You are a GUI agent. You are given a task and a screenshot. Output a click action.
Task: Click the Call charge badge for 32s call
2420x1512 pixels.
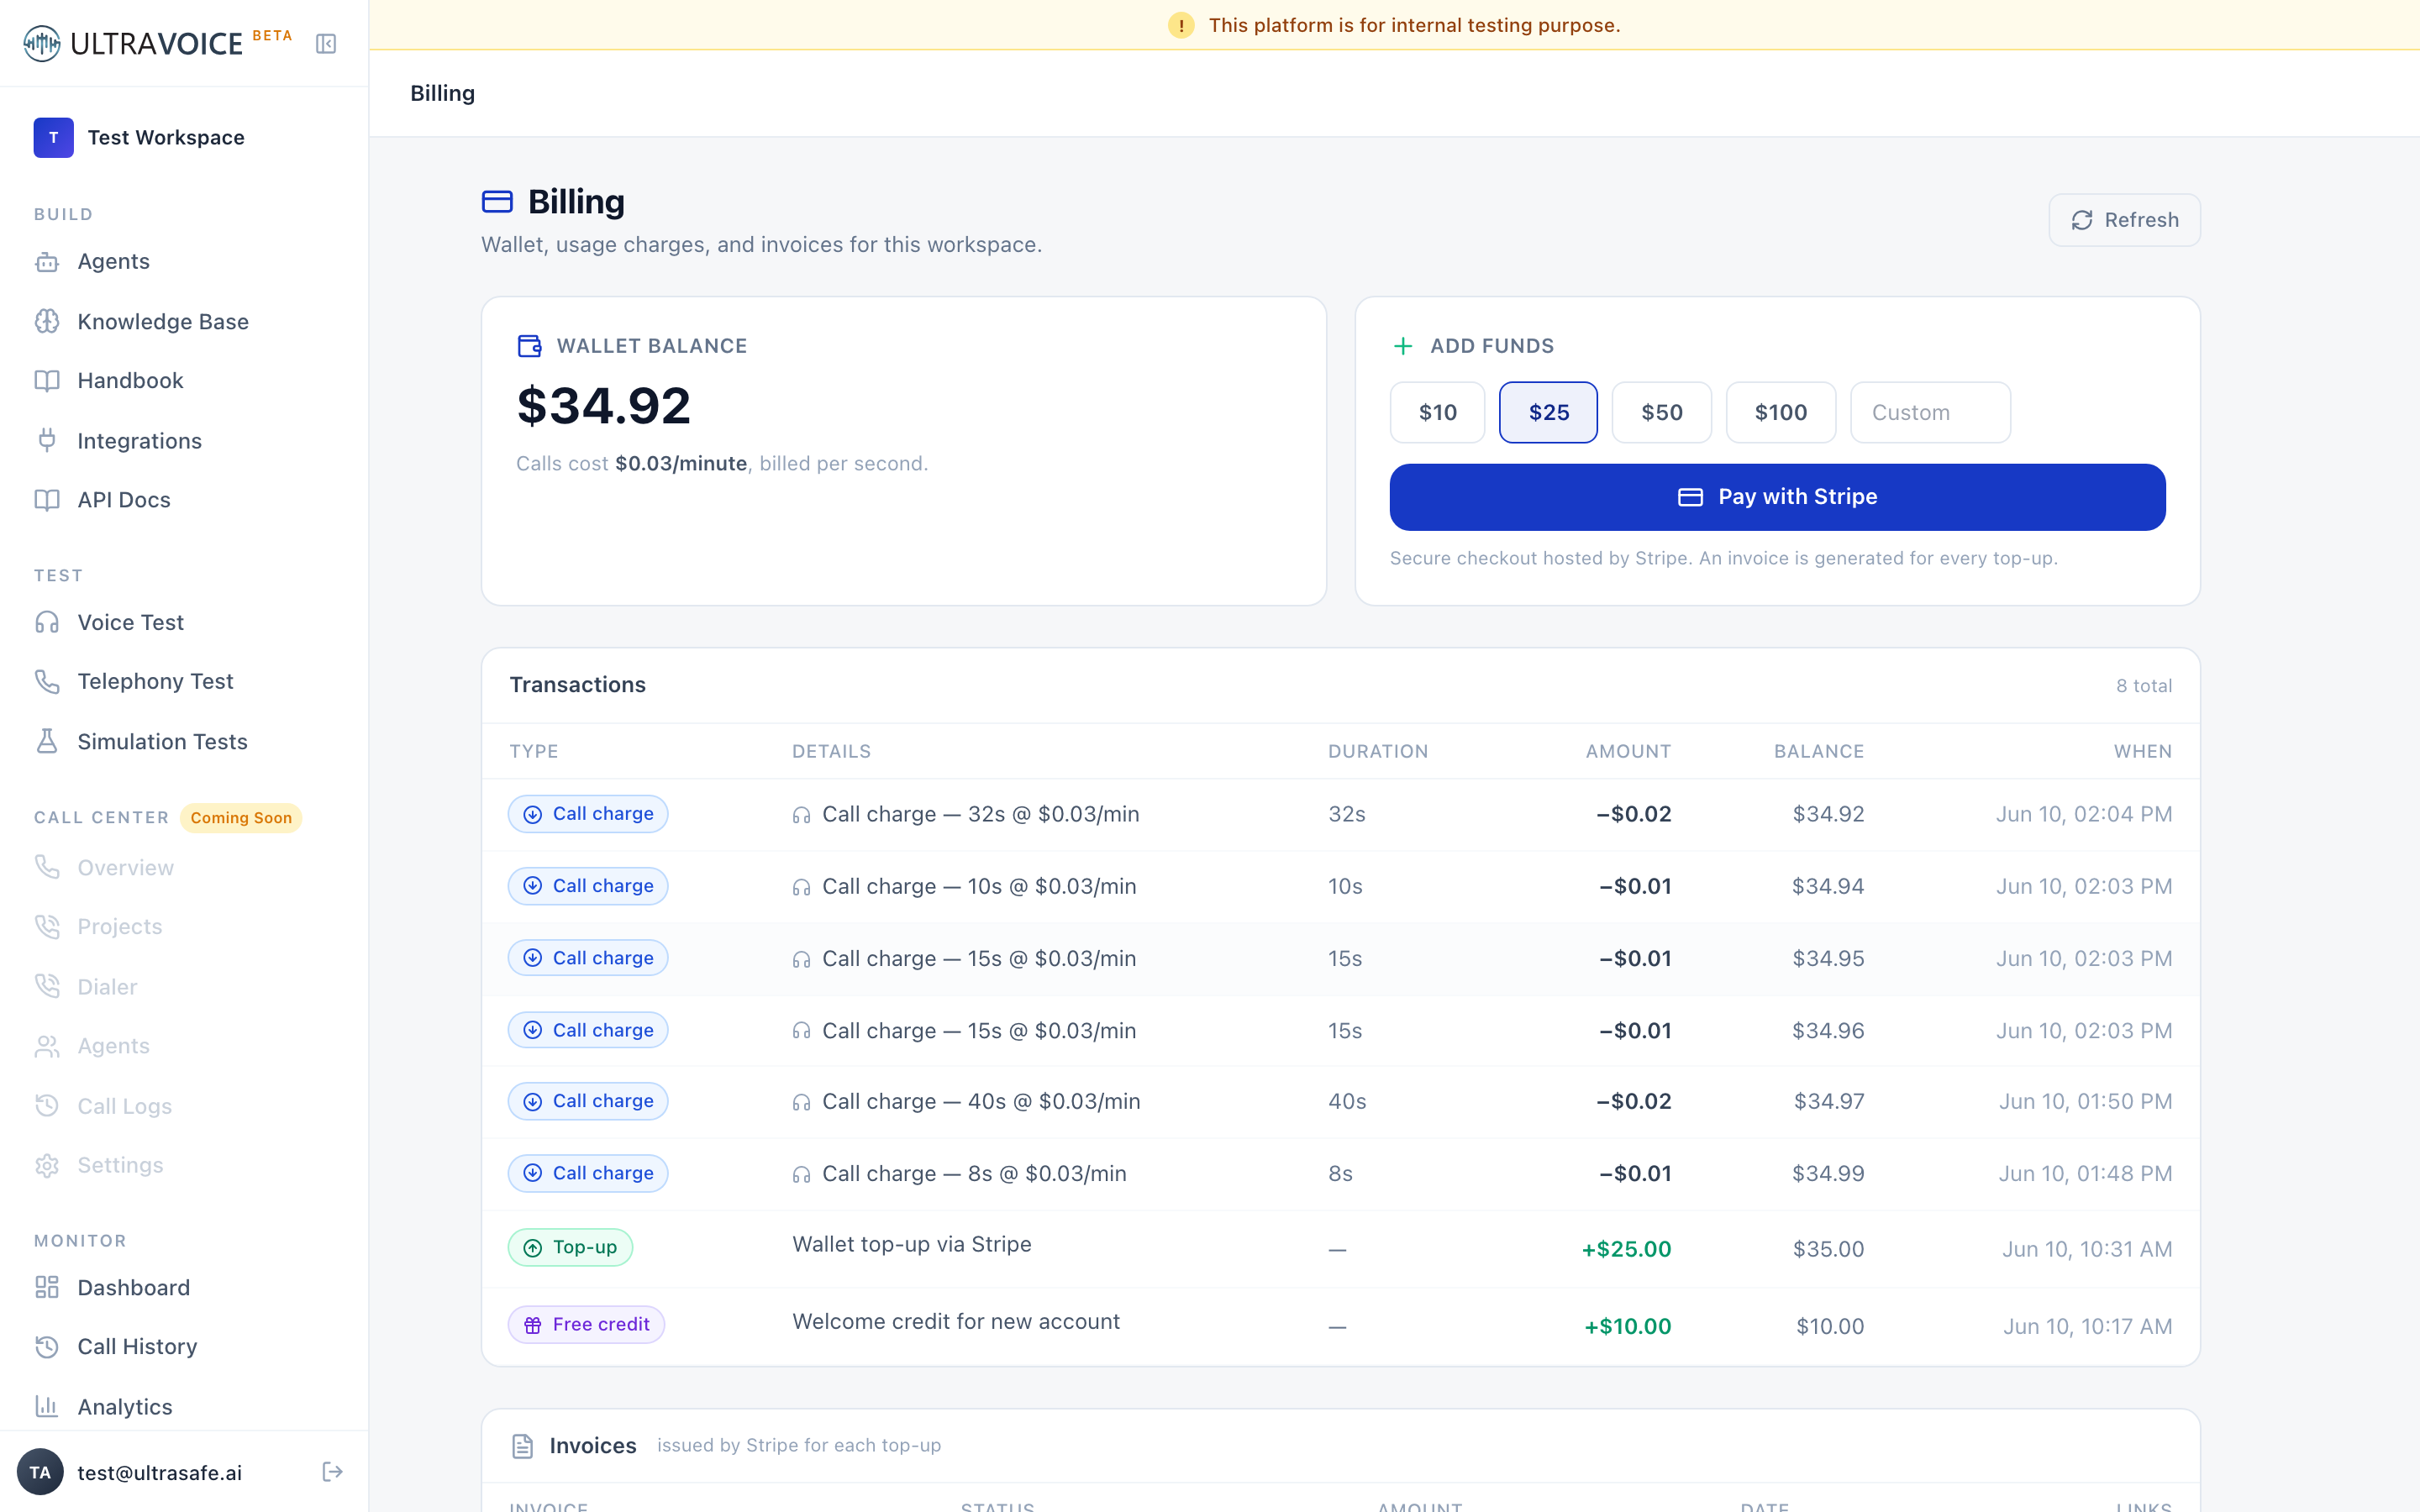tap(588, 814)
